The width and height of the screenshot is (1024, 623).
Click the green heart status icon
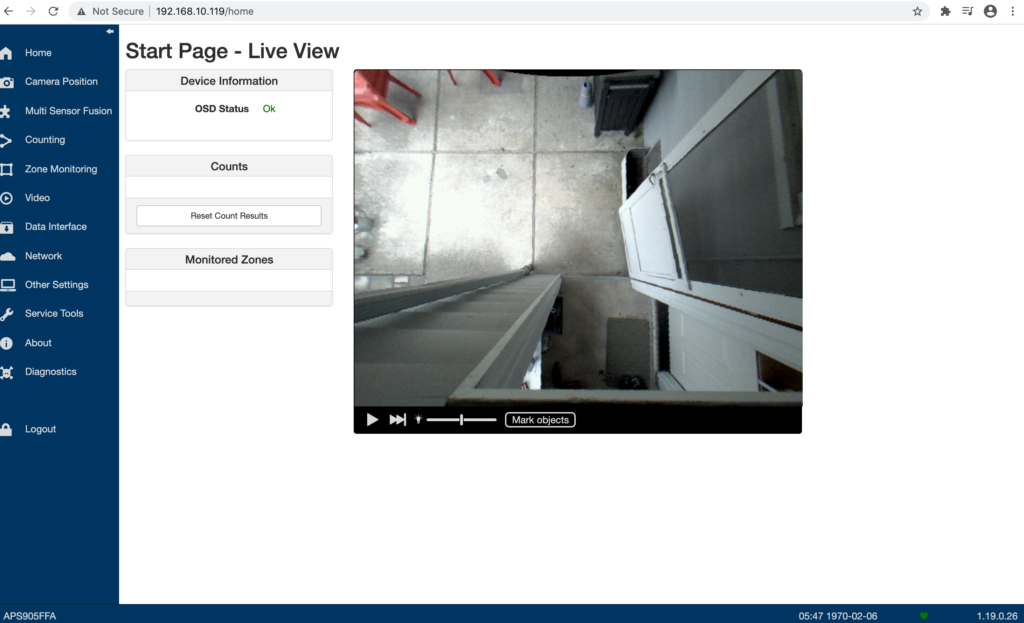(924, 616)
